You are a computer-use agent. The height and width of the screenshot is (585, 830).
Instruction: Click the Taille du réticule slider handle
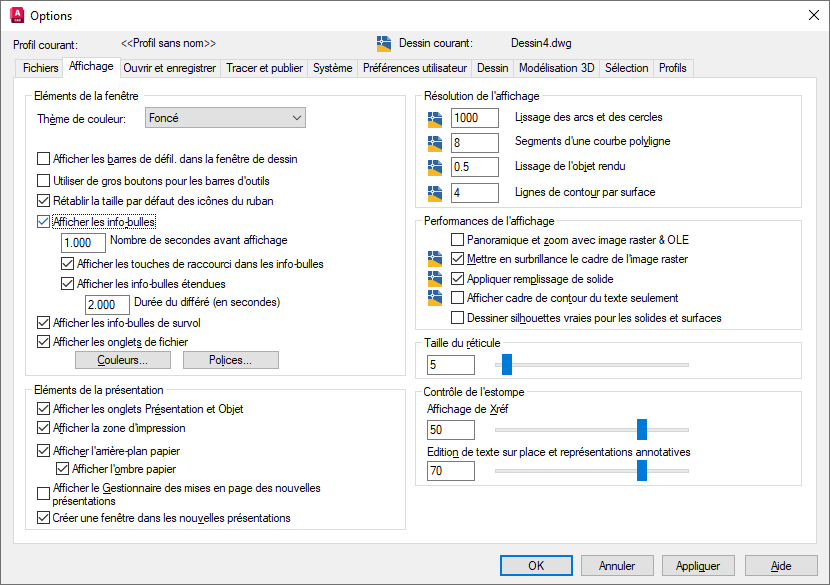coord(506,365)
